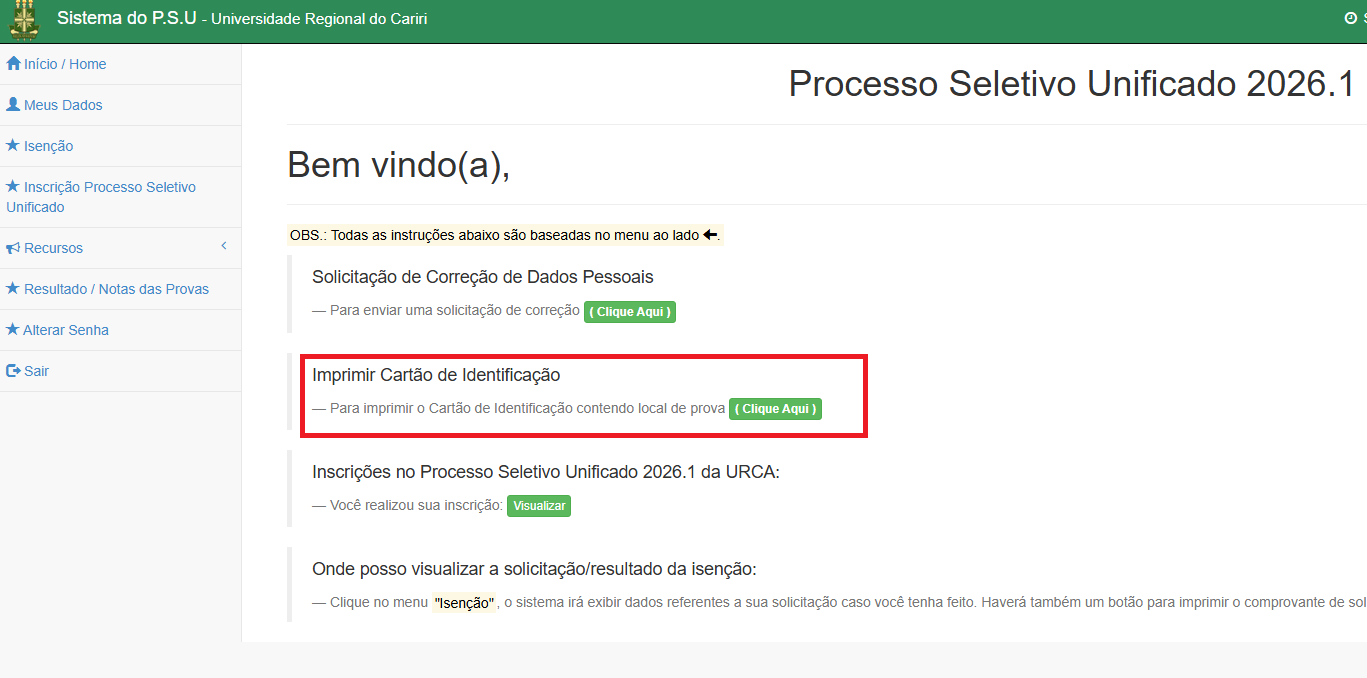Click the star icon beside Resultado / Notas
Image resolution: width=1367 pixels, height=678 pixels.
point(13,289)
